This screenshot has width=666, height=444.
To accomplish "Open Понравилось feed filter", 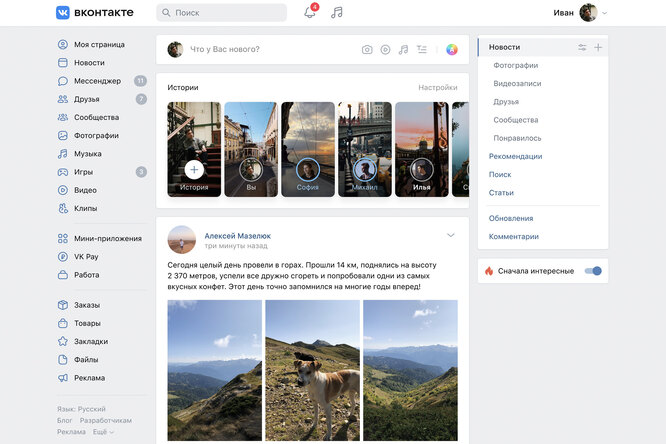I will (x=517, y=139).
